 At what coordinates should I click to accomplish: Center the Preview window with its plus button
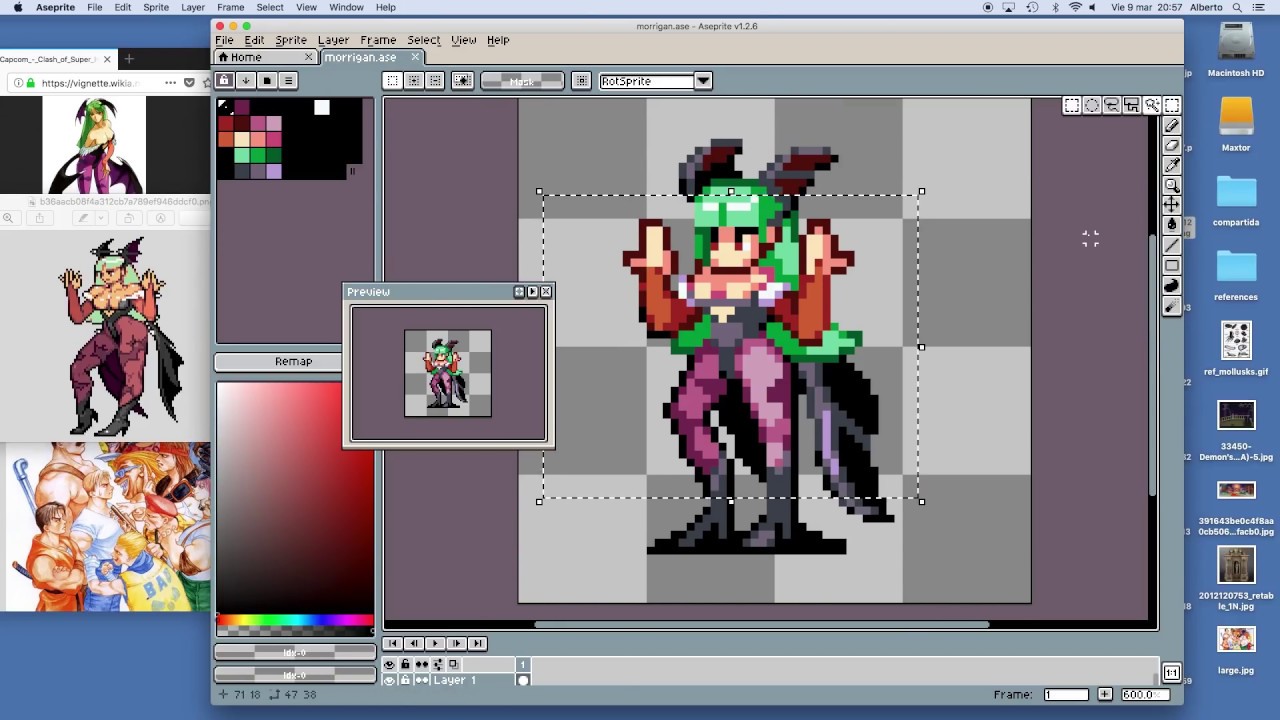coord(519,292)
